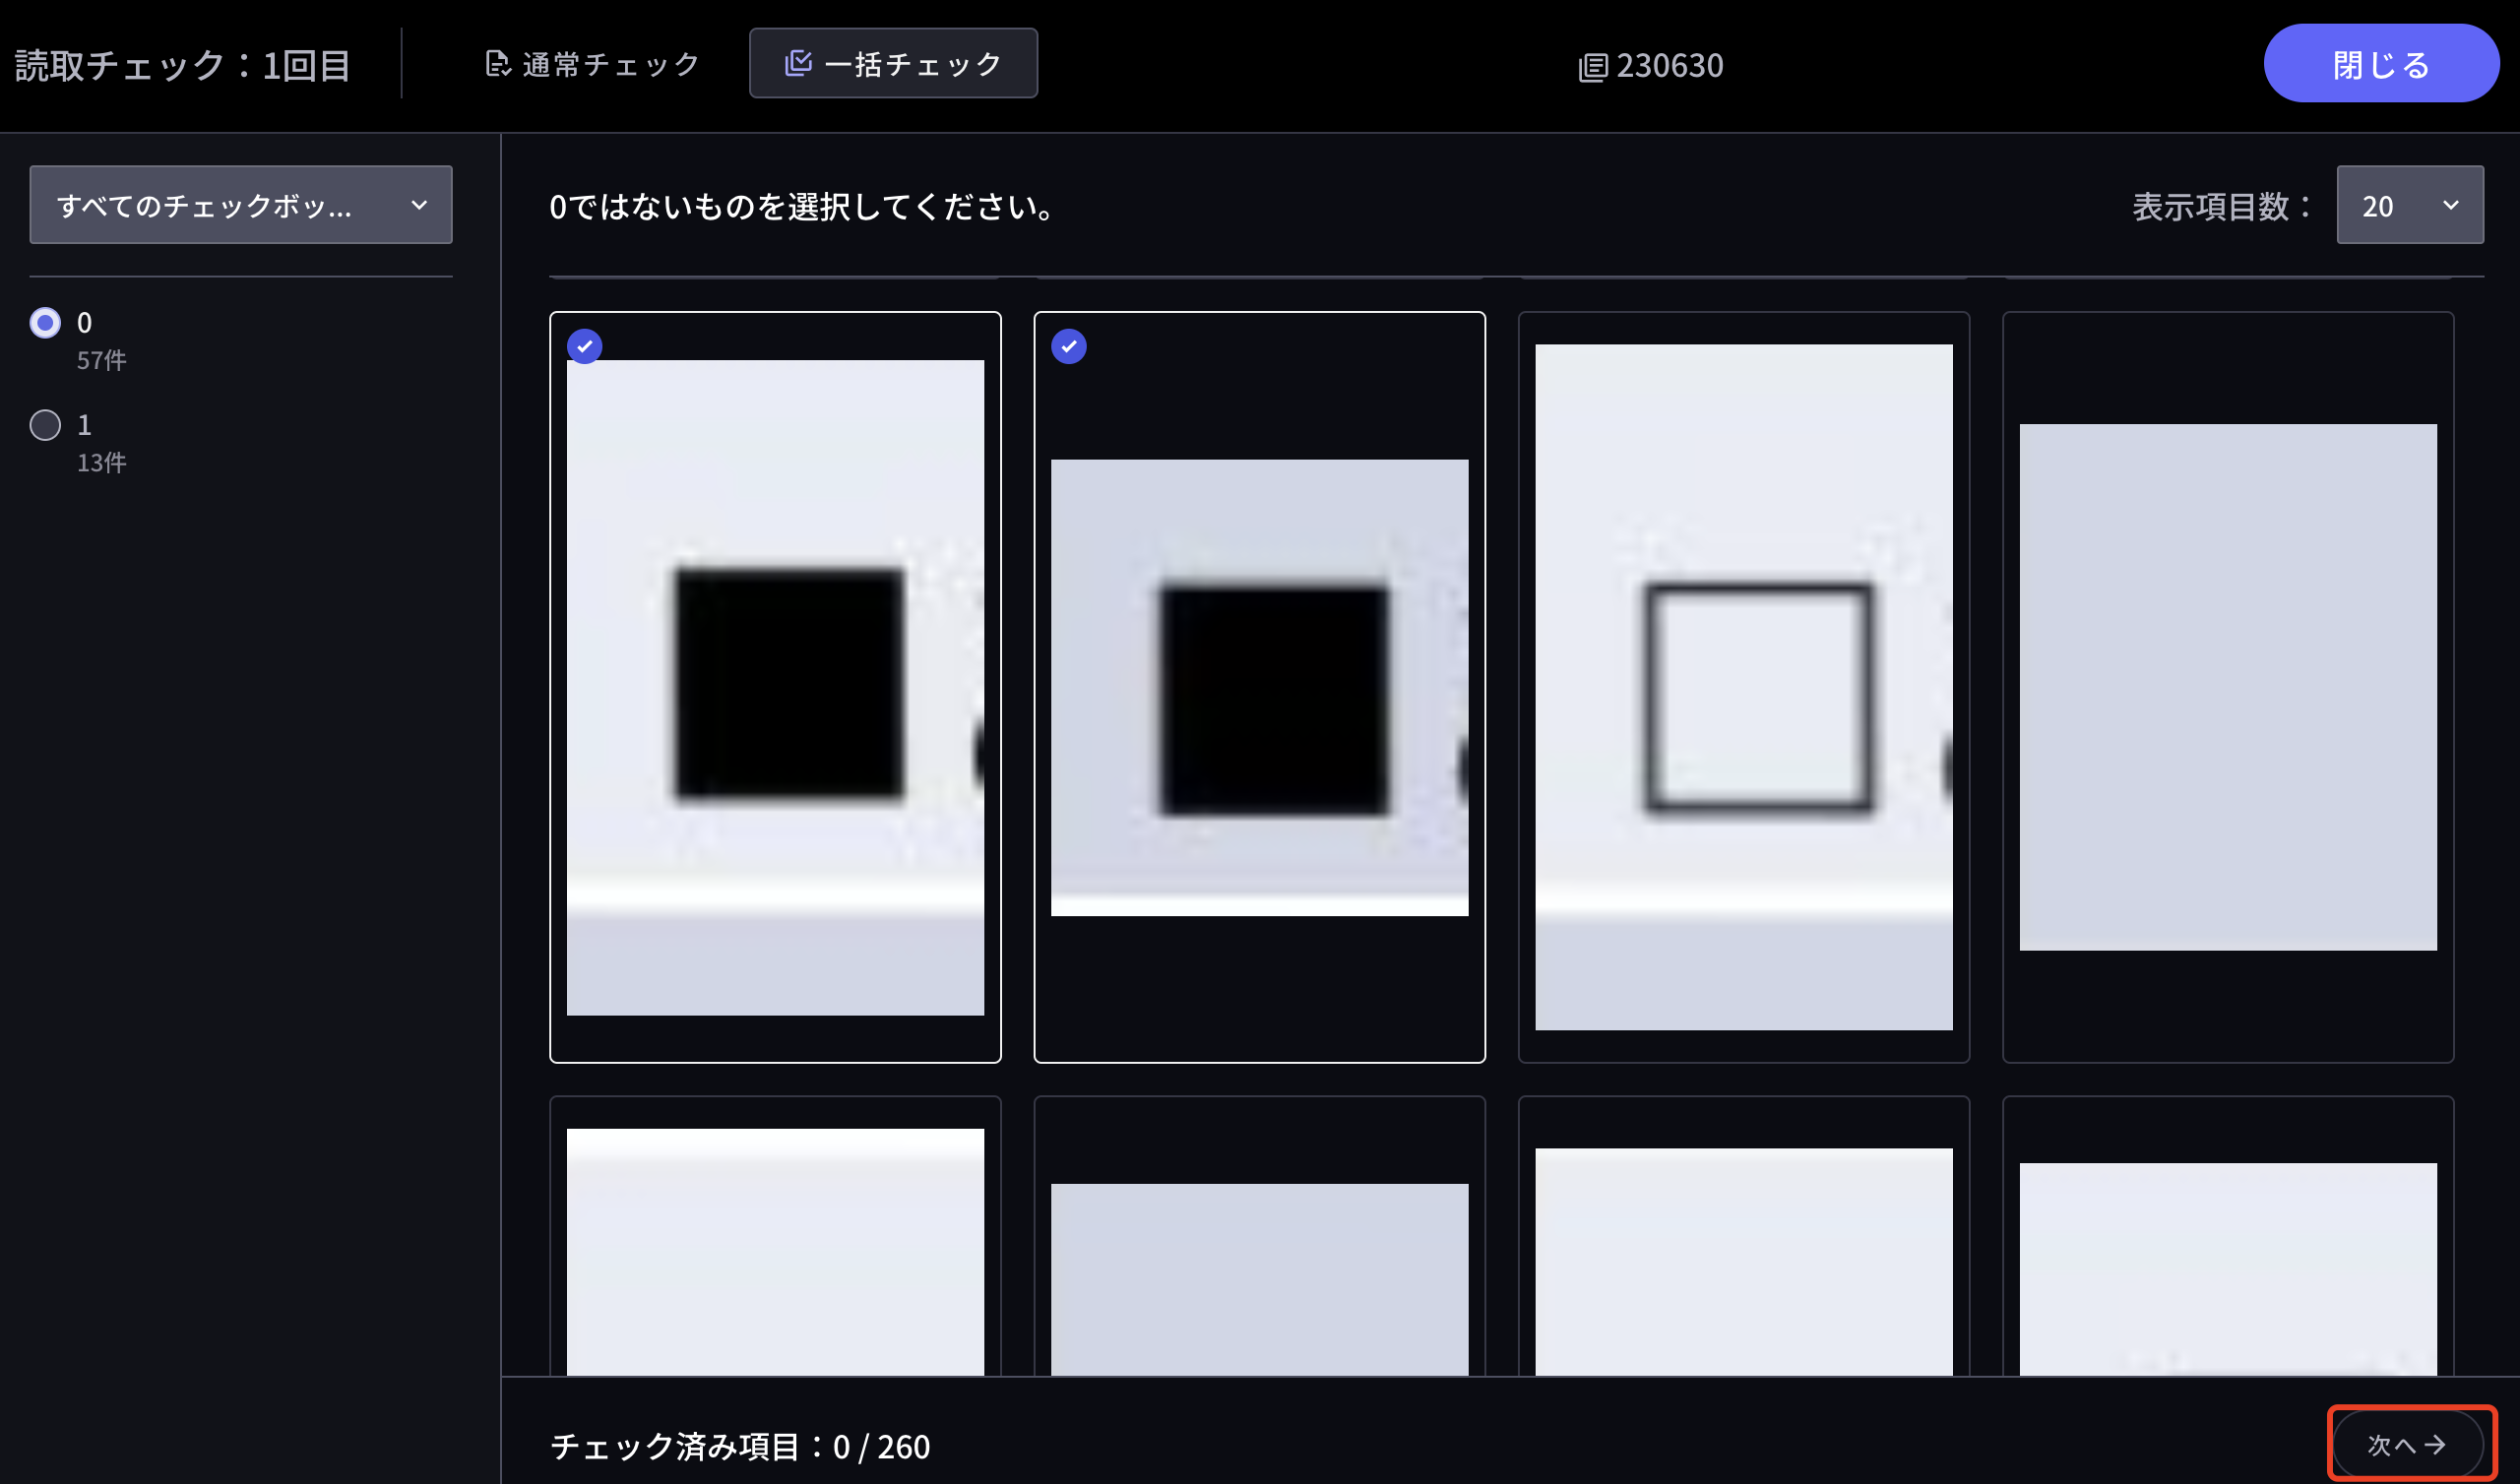This screenshot has width=2520, height=1484.
Task: Click the chevron on the checkbox filter dropdown
Action: point(420,205)
